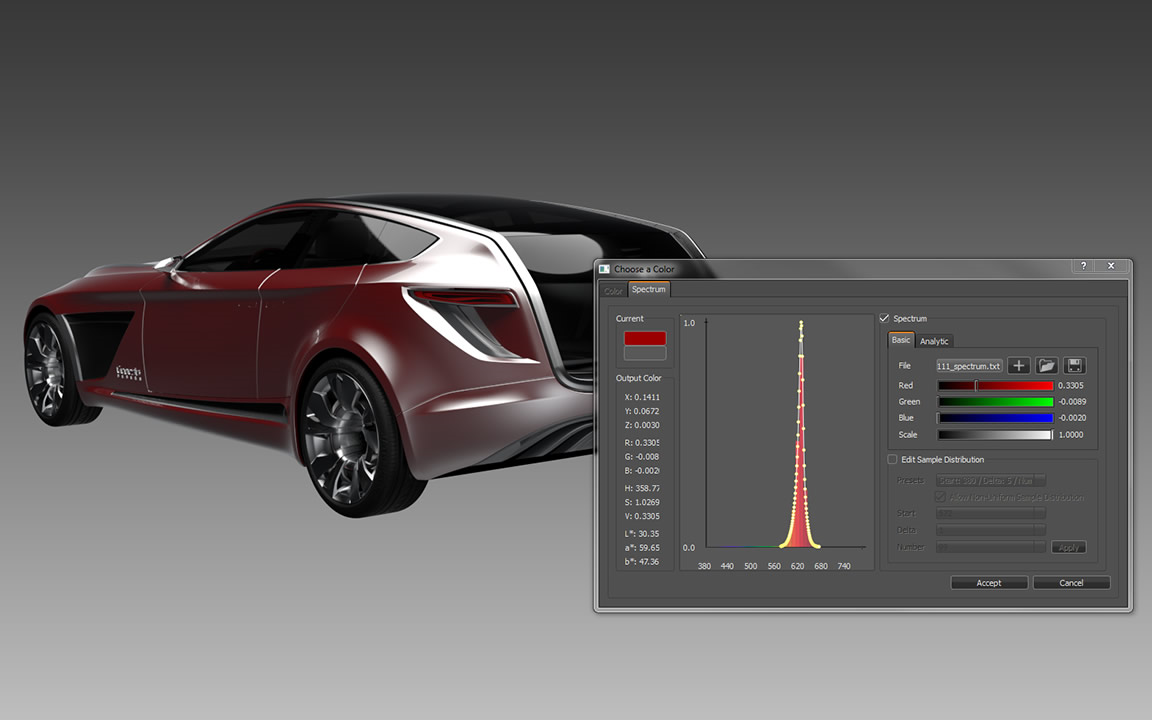
Task: Select the current red color swatch
Action: pyautogui.click(x=645, y=338)
